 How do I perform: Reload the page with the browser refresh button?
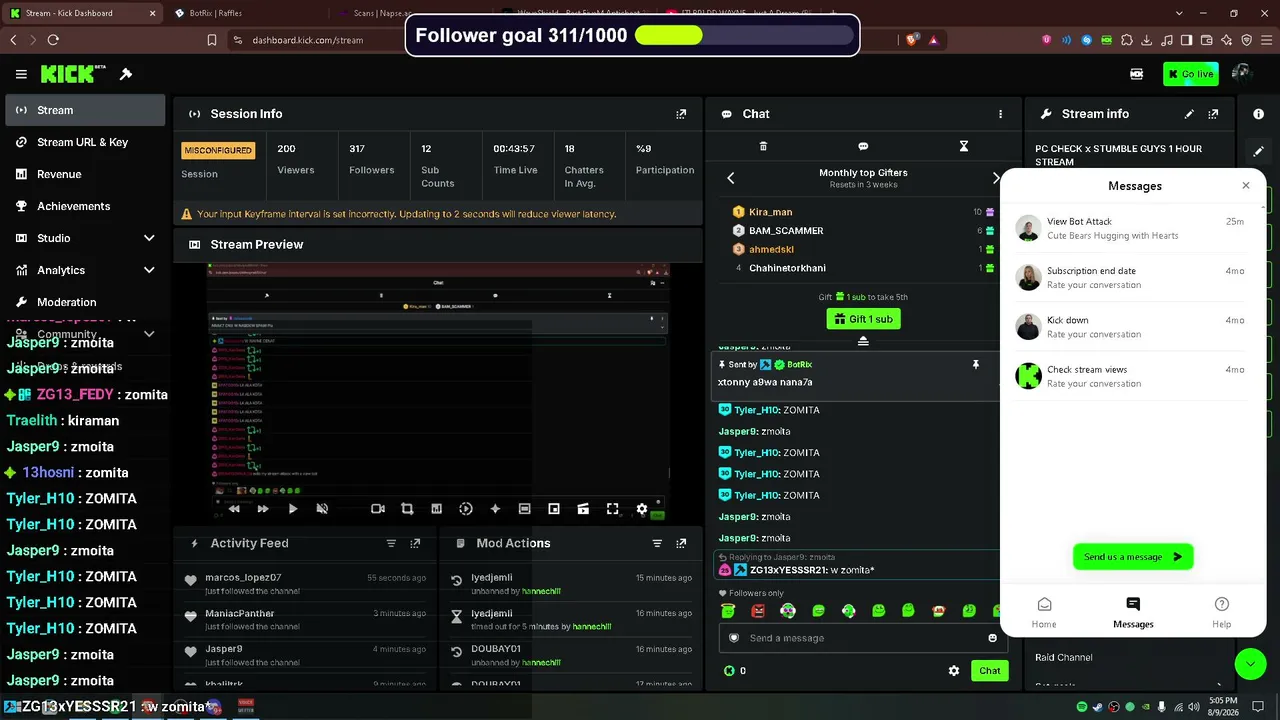[x=53, y=40]
